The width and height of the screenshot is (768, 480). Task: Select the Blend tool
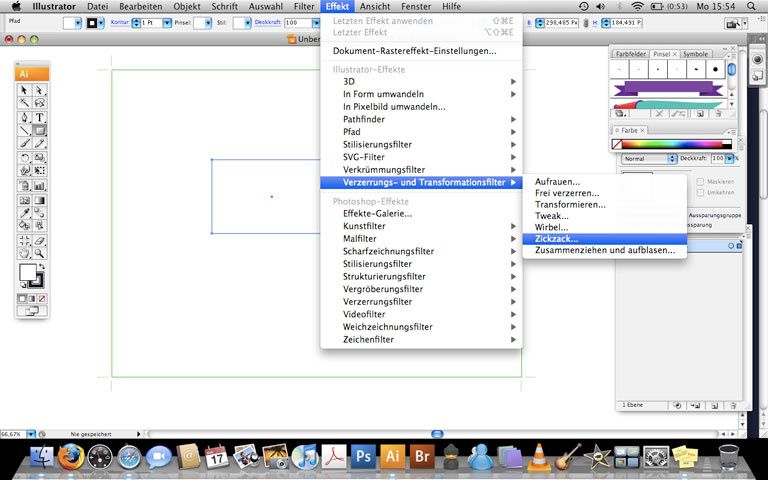(39, 213)
